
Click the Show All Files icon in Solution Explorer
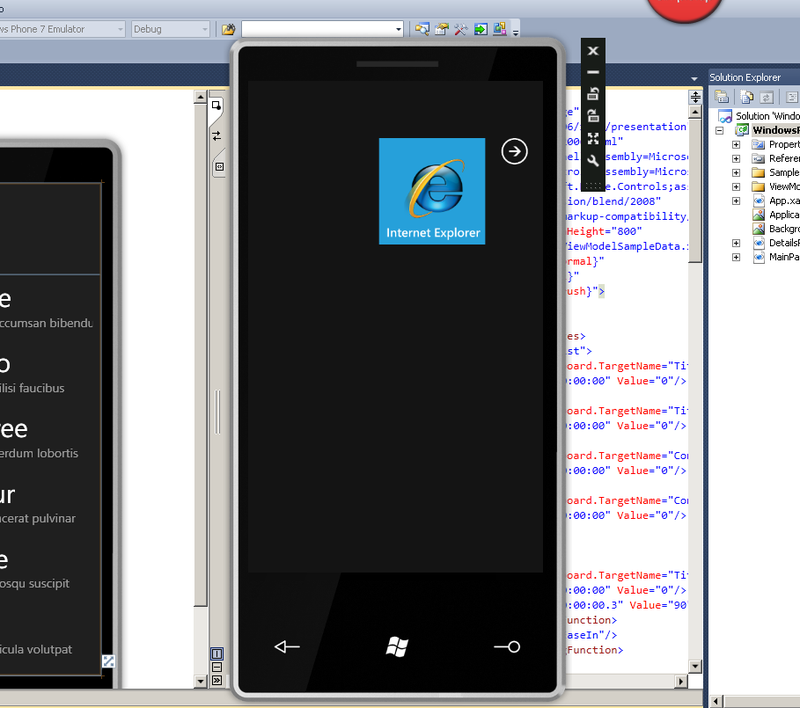(x=747, y=97)
